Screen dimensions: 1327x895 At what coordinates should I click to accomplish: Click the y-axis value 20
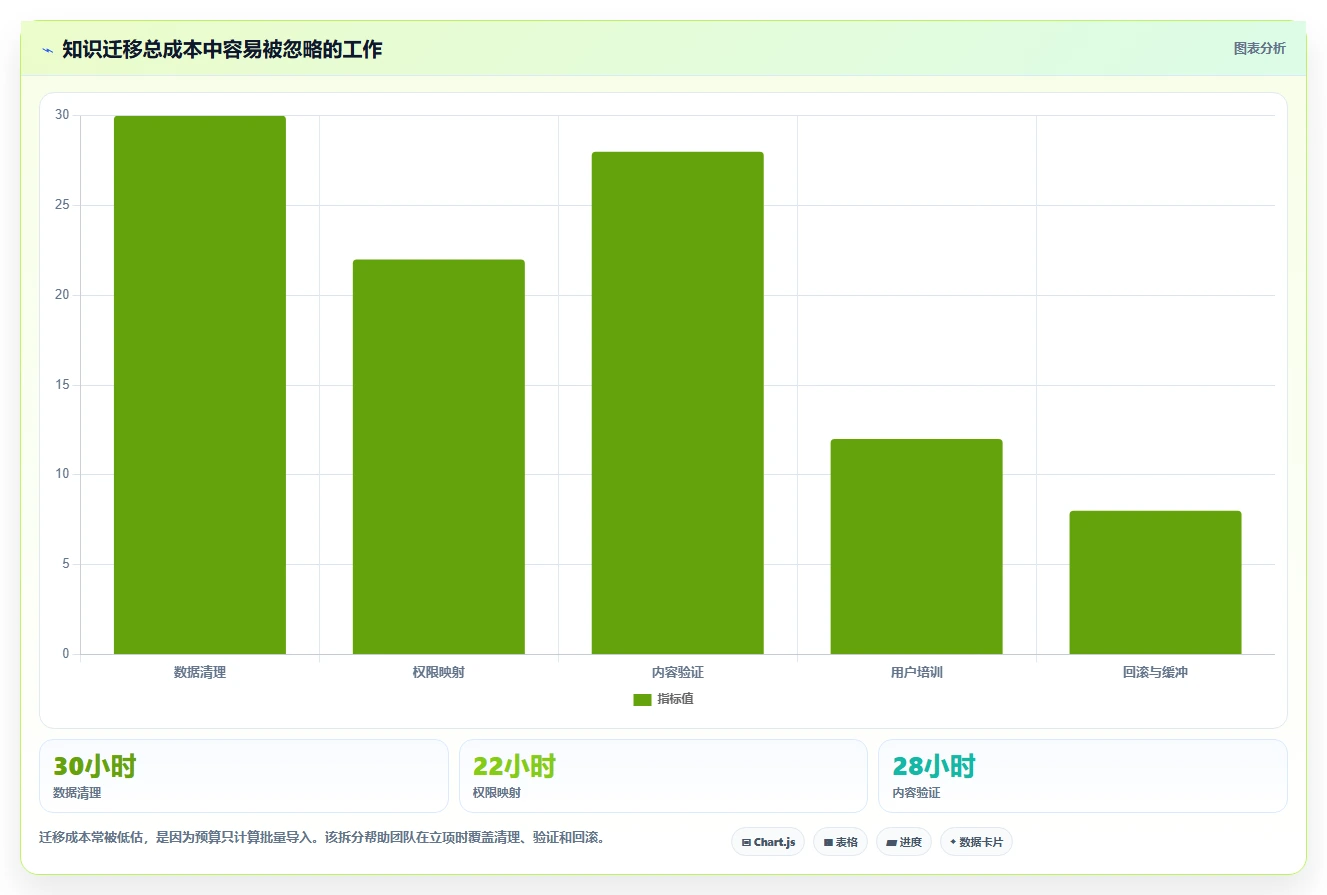tap(62, 295)
